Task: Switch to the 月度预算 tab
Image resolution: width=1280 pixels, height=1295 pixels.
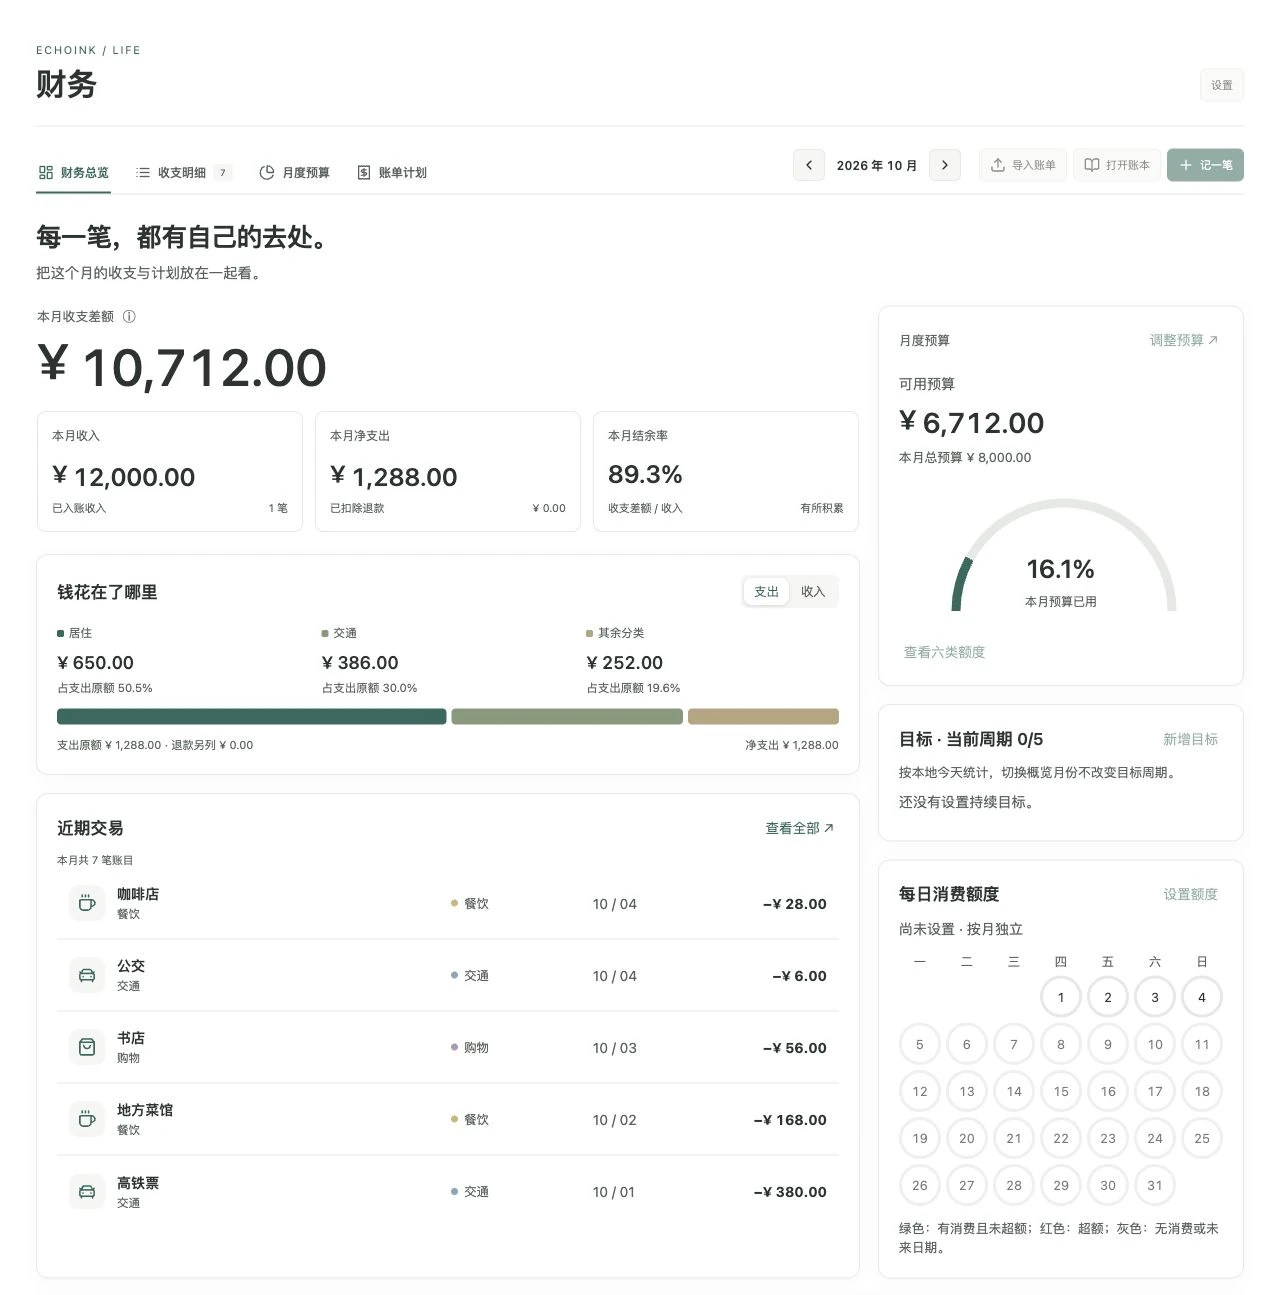Action: click(294, 172)
